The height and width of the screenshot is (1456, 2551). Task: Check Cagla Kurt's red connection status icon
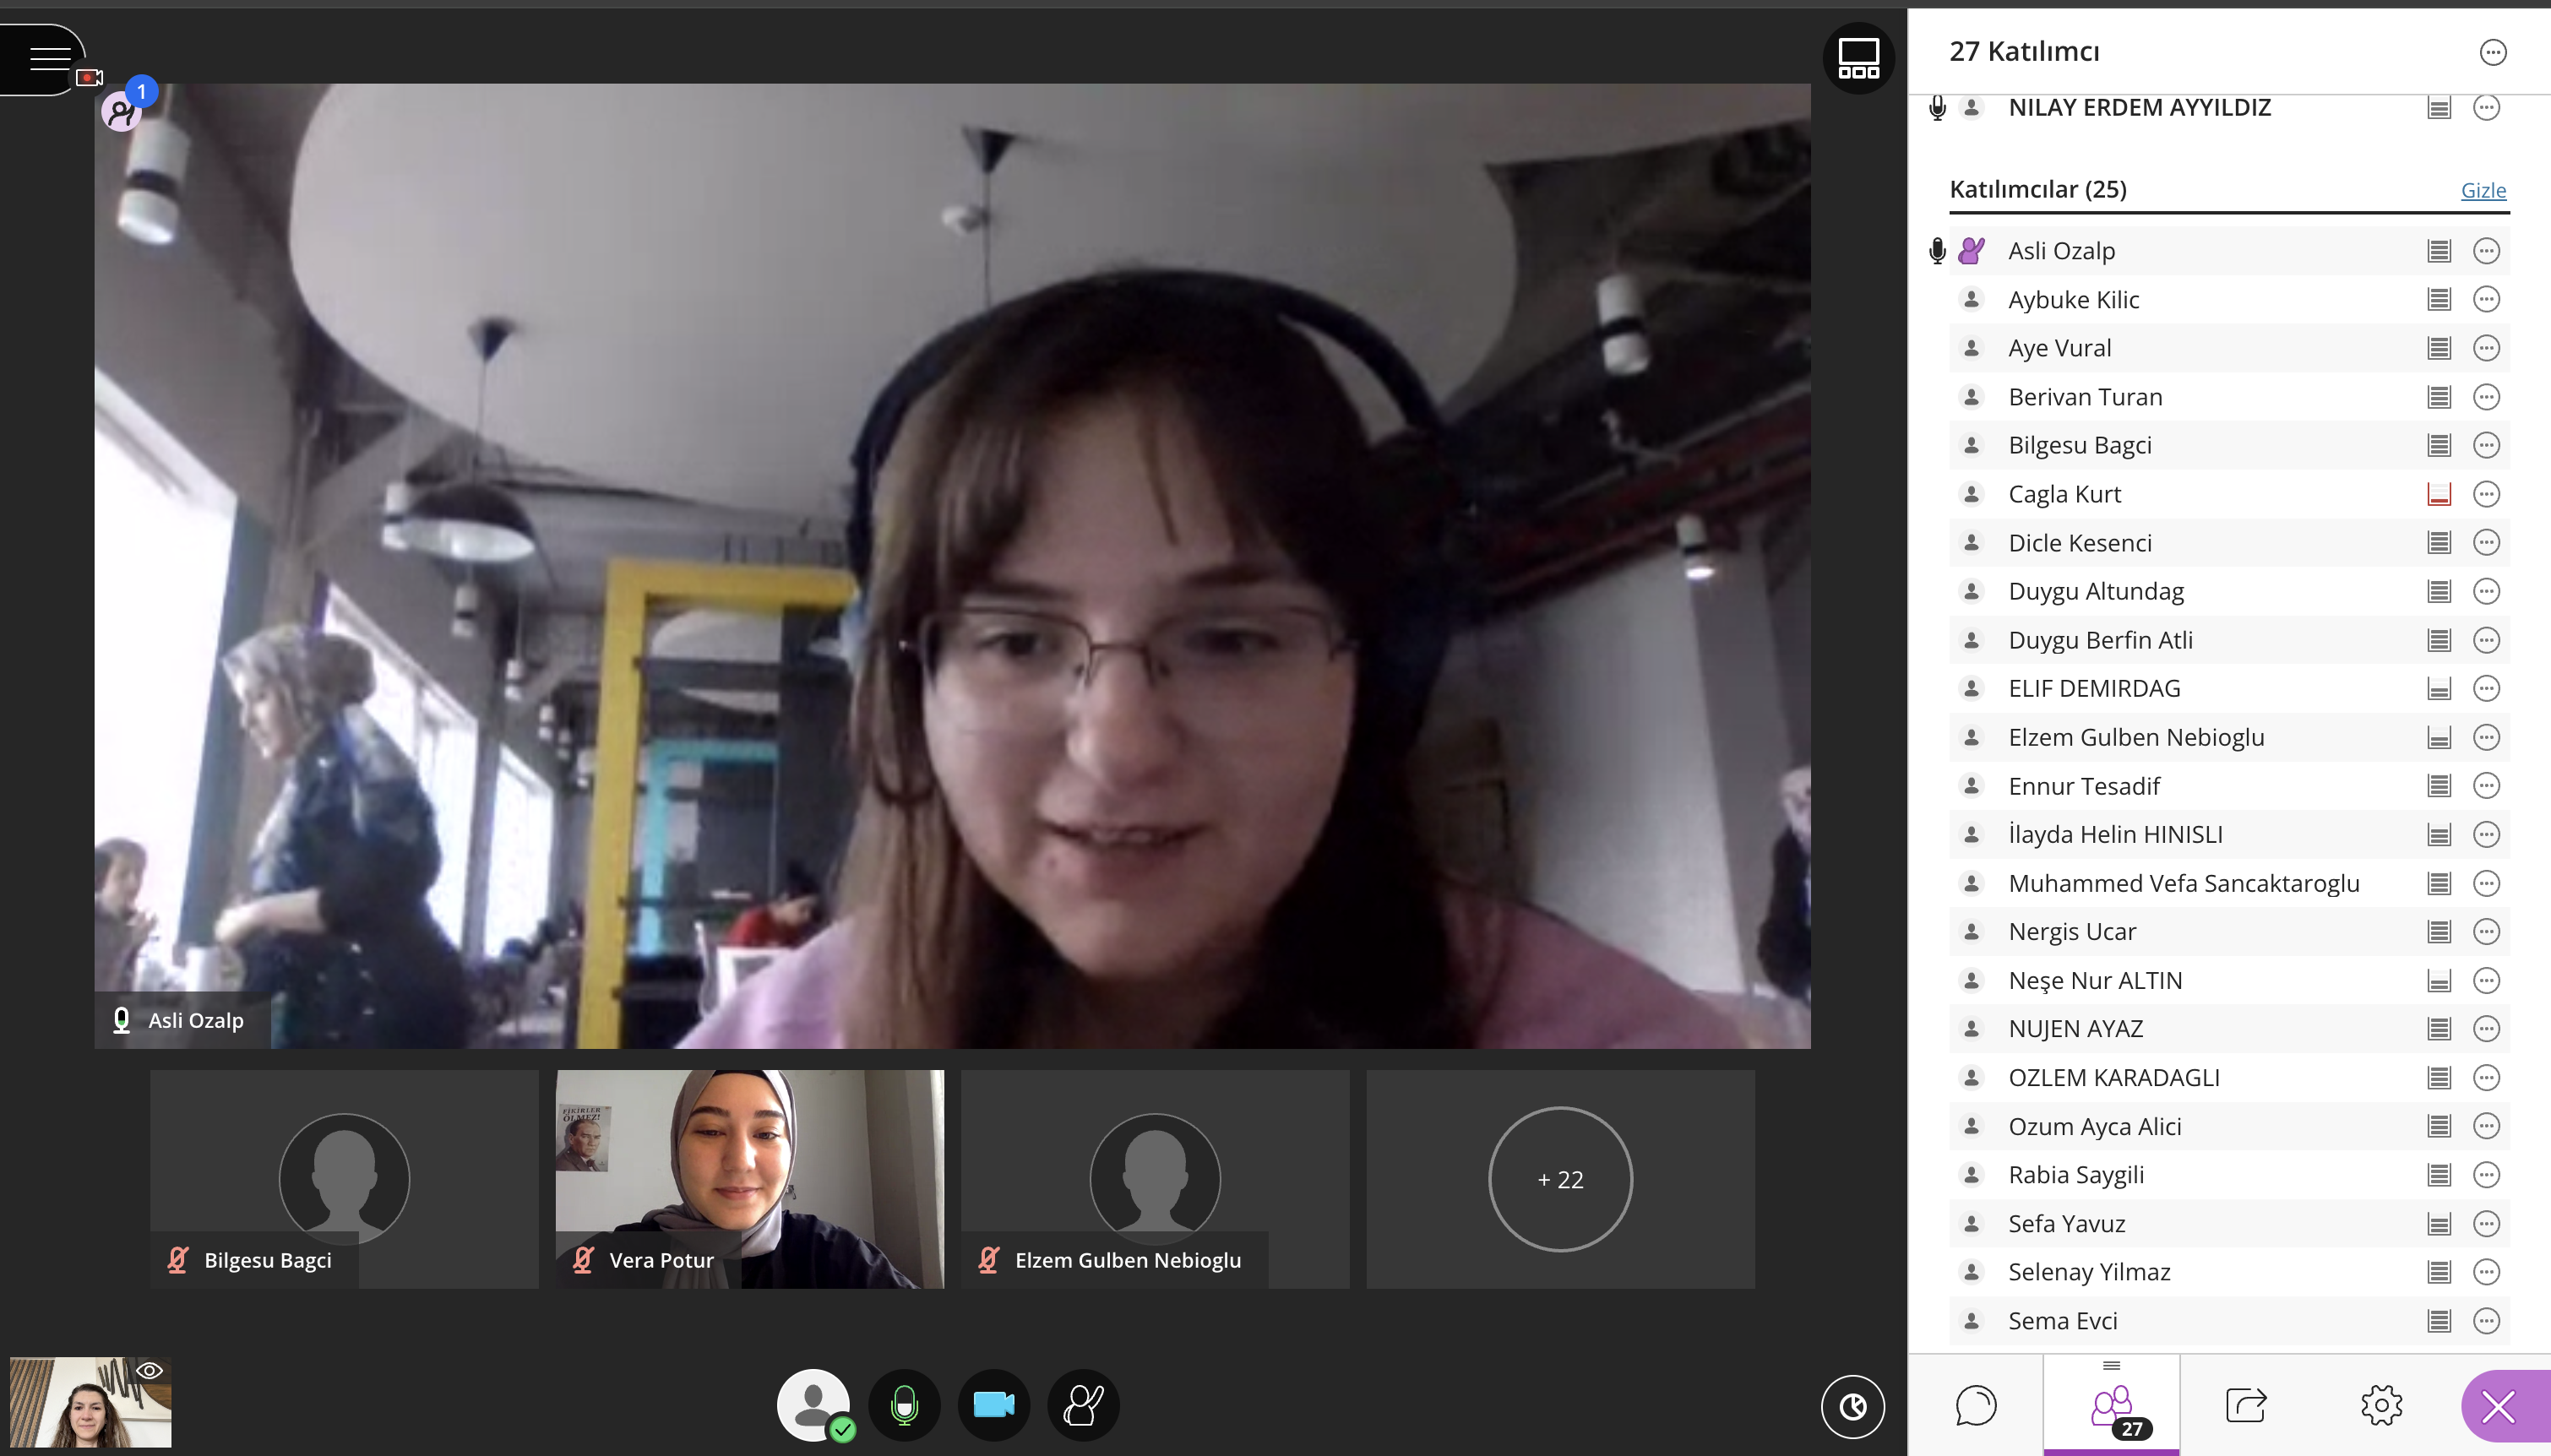[x=2439, y=494]
